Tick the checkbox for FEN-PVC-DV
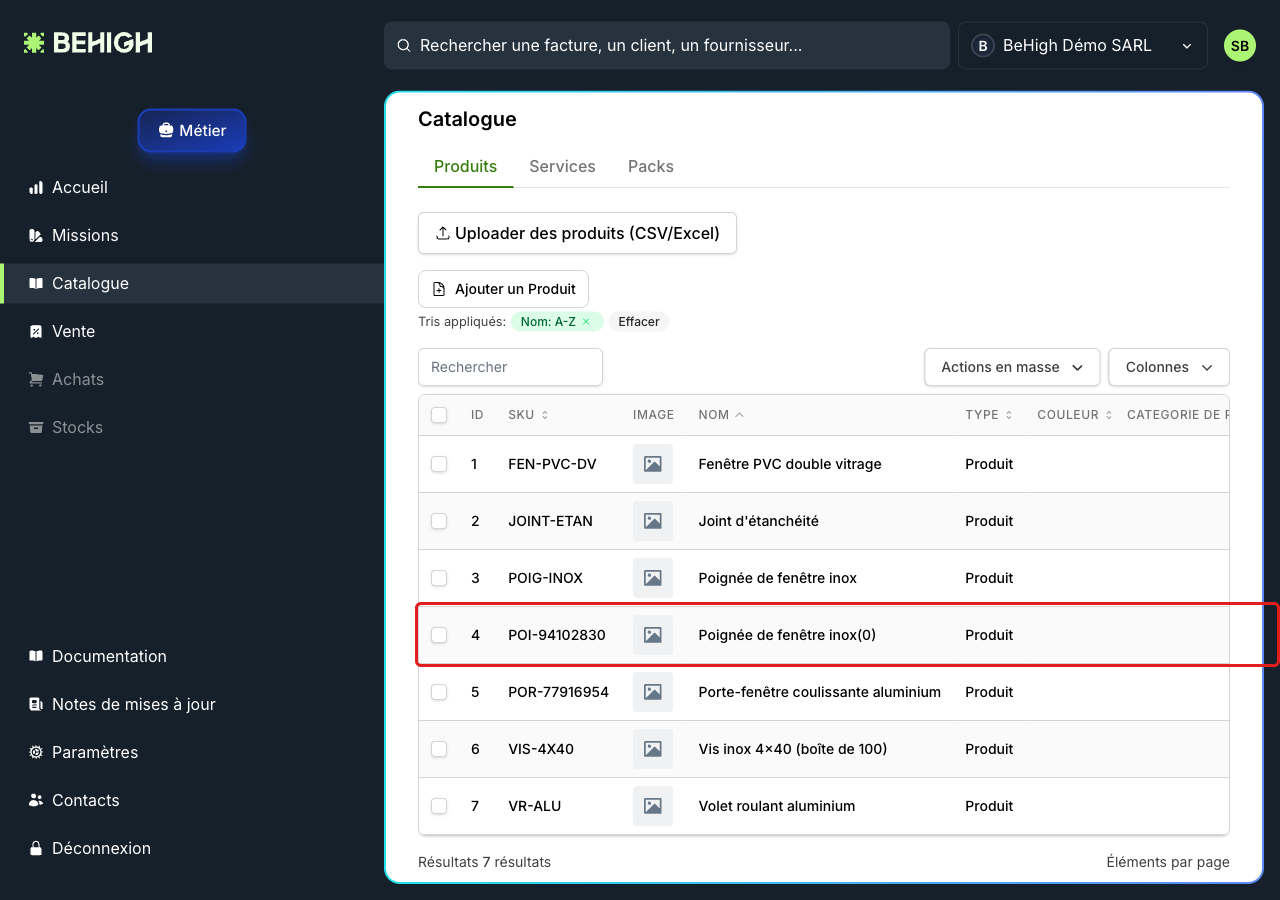Image resolution: width=1280 pixels, height=900 pixels. pyautogui.click(x=439, y=464)
